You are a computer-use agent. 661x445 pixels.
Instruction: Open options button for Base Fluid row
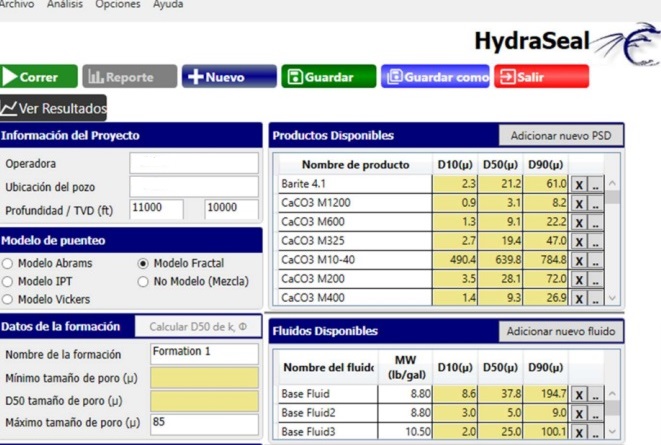tap(596, 396)
